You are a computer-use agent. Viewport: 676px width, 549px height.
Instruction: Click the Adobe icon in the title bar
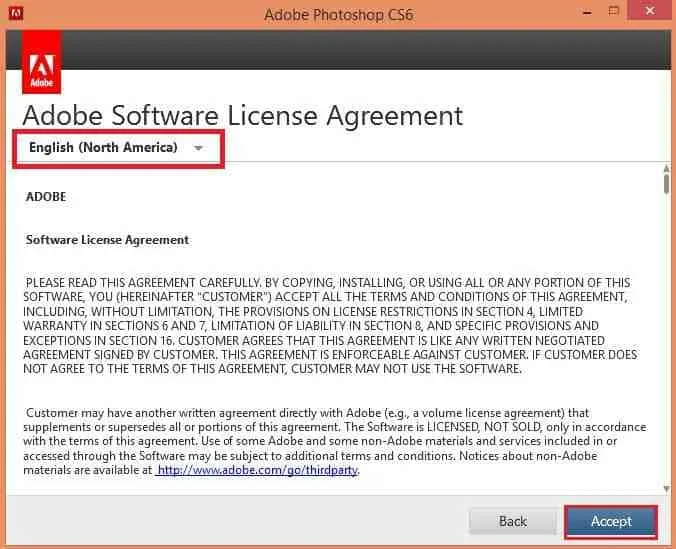[x=16, y=13]
